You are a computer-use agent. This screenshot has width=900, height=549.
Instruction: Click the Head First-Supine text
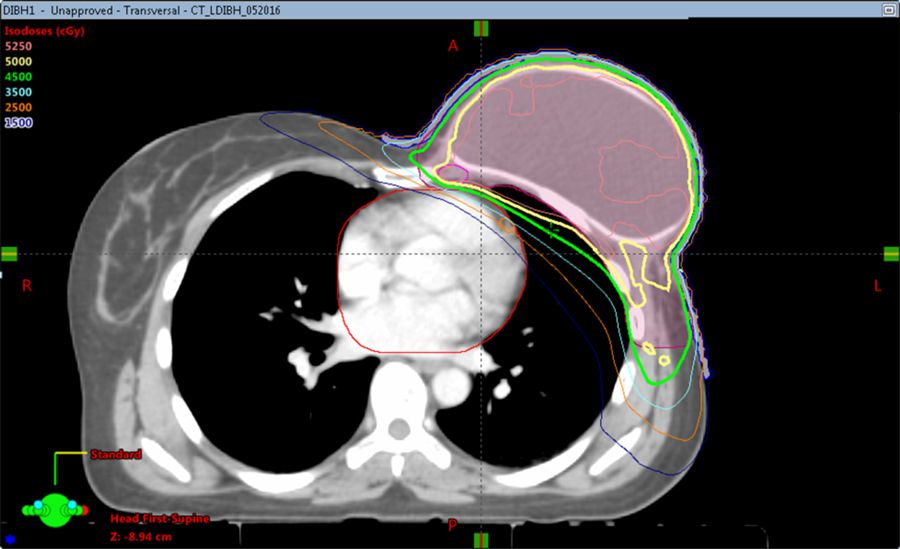[150, 519]
